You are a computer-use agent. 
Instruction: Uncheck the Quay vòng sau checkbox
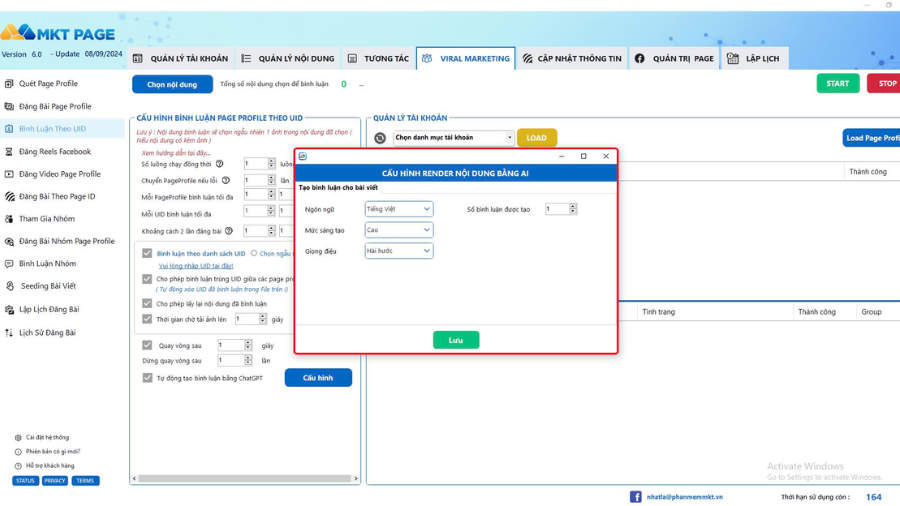[148, 345]
